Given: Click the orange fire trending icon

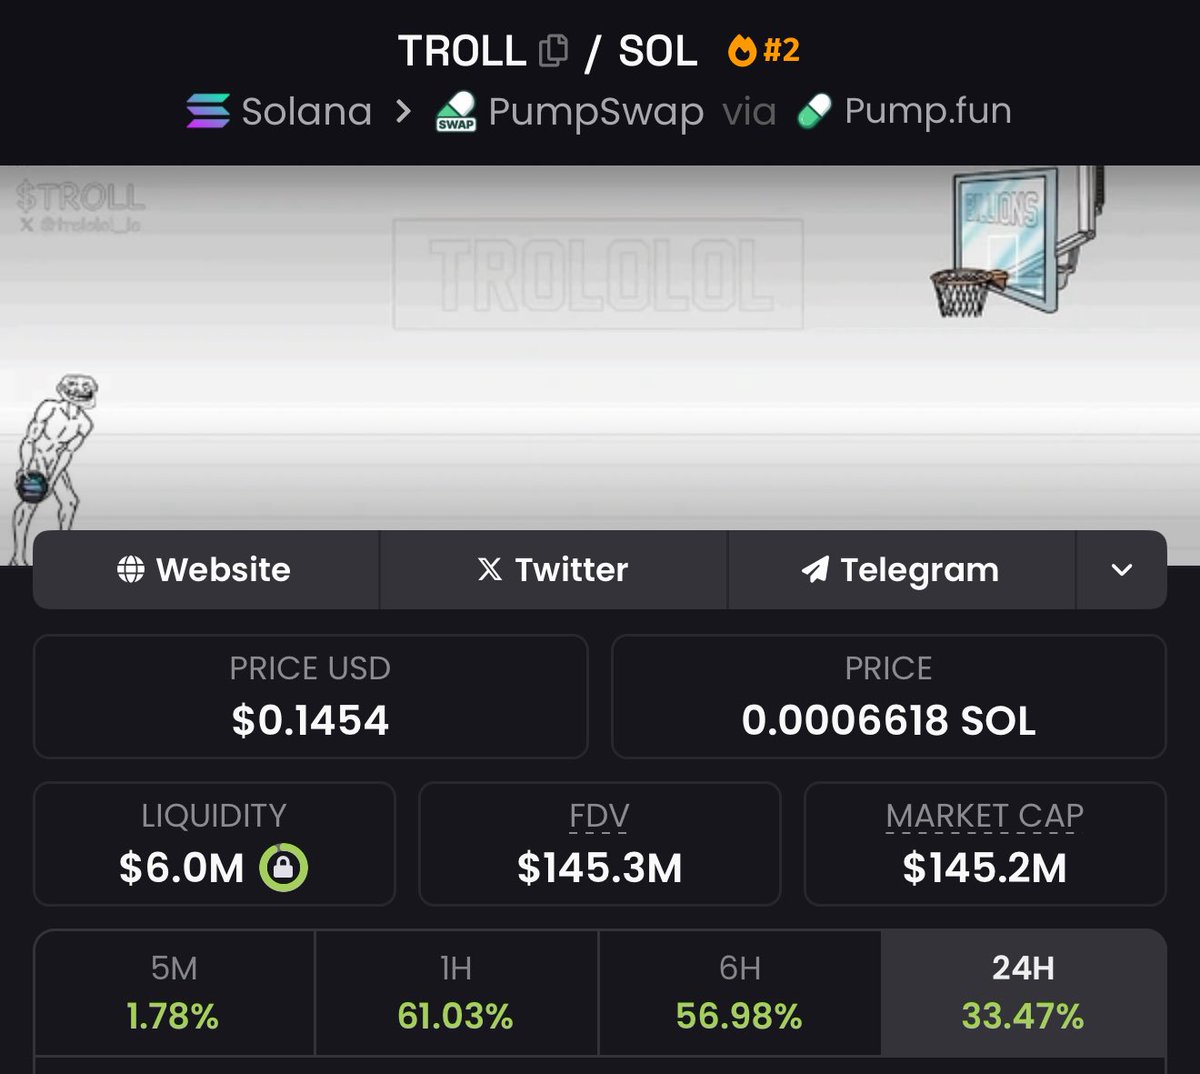Looking at the screenshot, I should [x=742, y=50].
